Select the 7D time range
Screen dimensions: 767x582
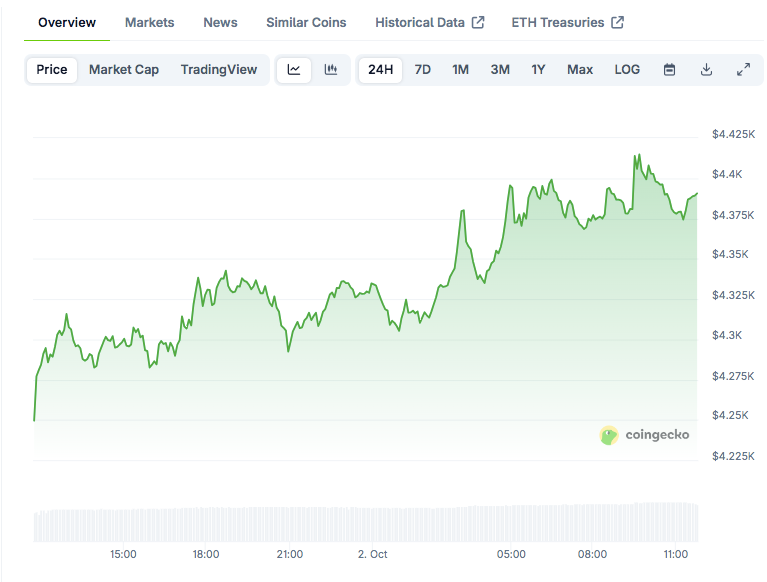[423, 70]
